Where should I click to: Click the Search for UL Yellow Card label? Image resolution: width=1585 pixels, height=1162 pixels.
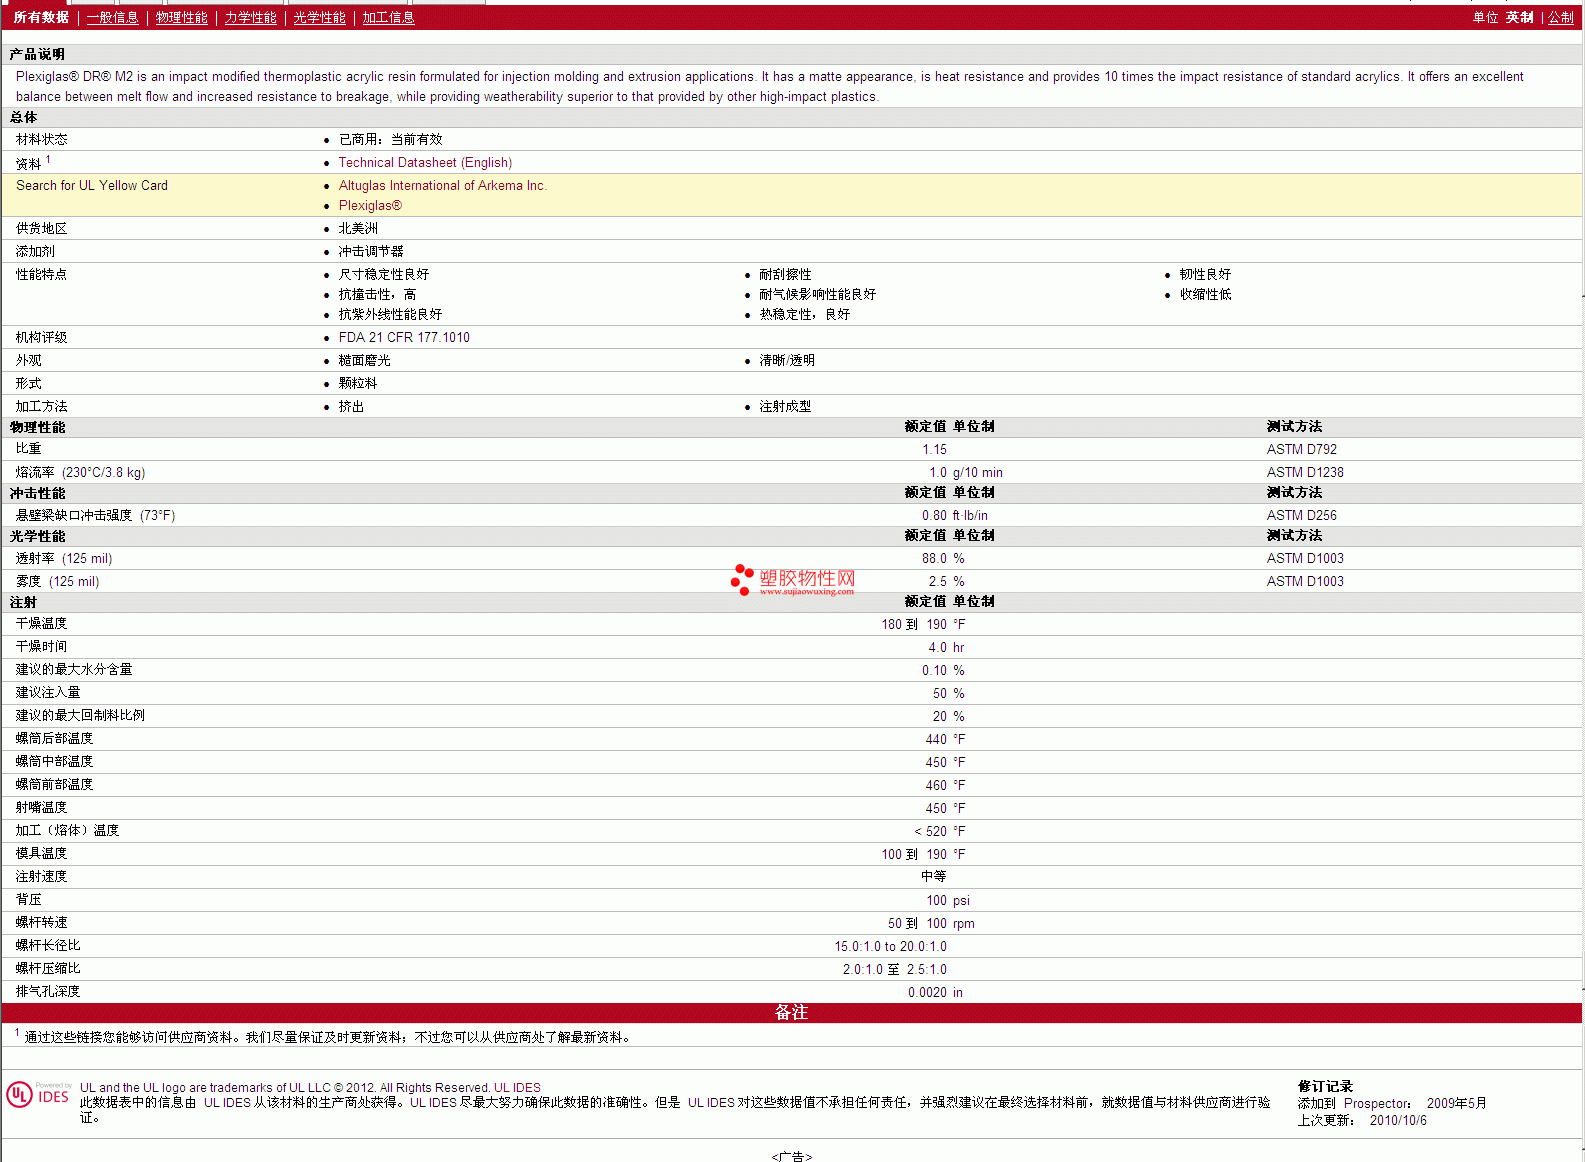coord(92,186)
